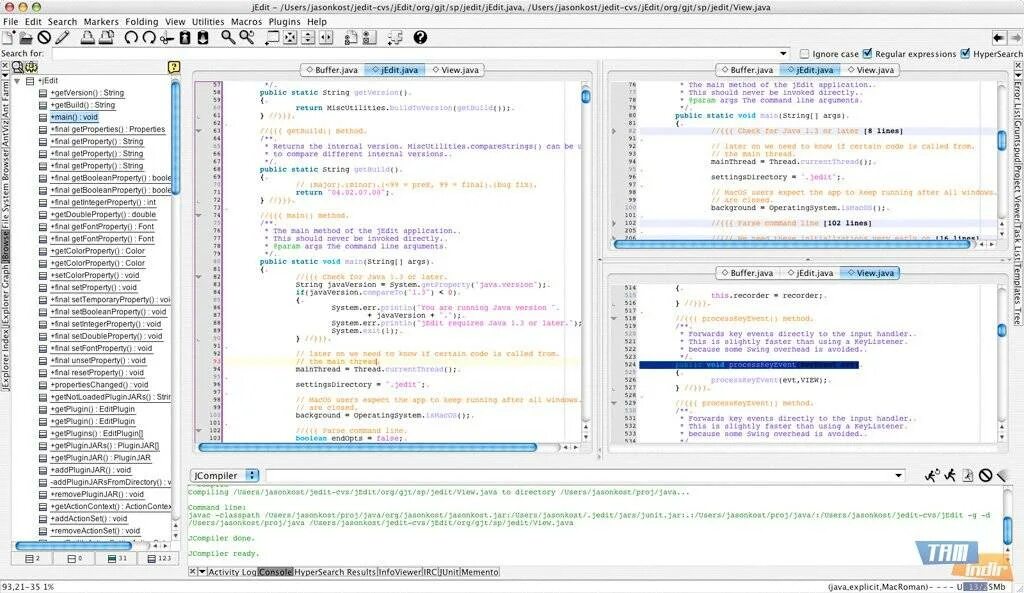Redo the last edit
This screenshot has height=593, width=1024.
pyautogui.click(x=149, y=37)
